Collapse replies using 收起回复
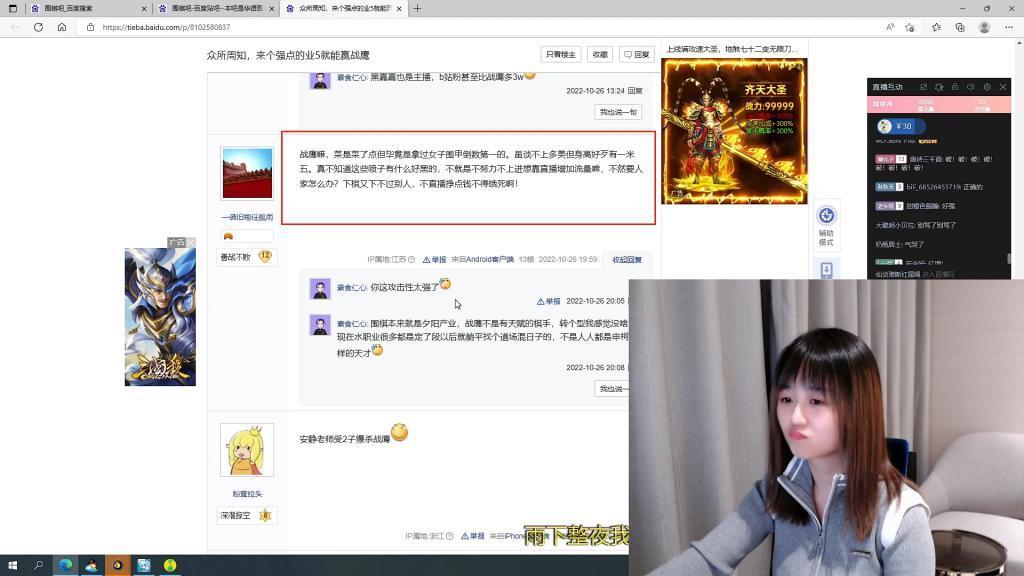 coord(625,258)
